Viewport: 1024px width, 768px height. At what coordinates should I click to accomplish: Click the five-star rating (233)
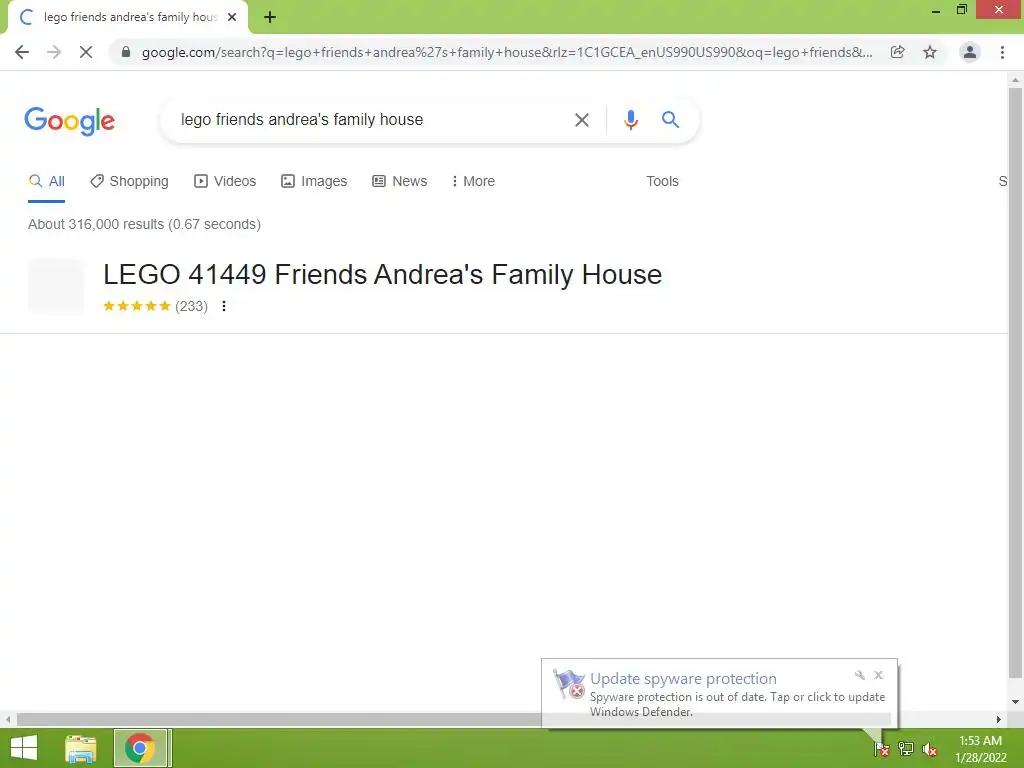coord(155,306)
